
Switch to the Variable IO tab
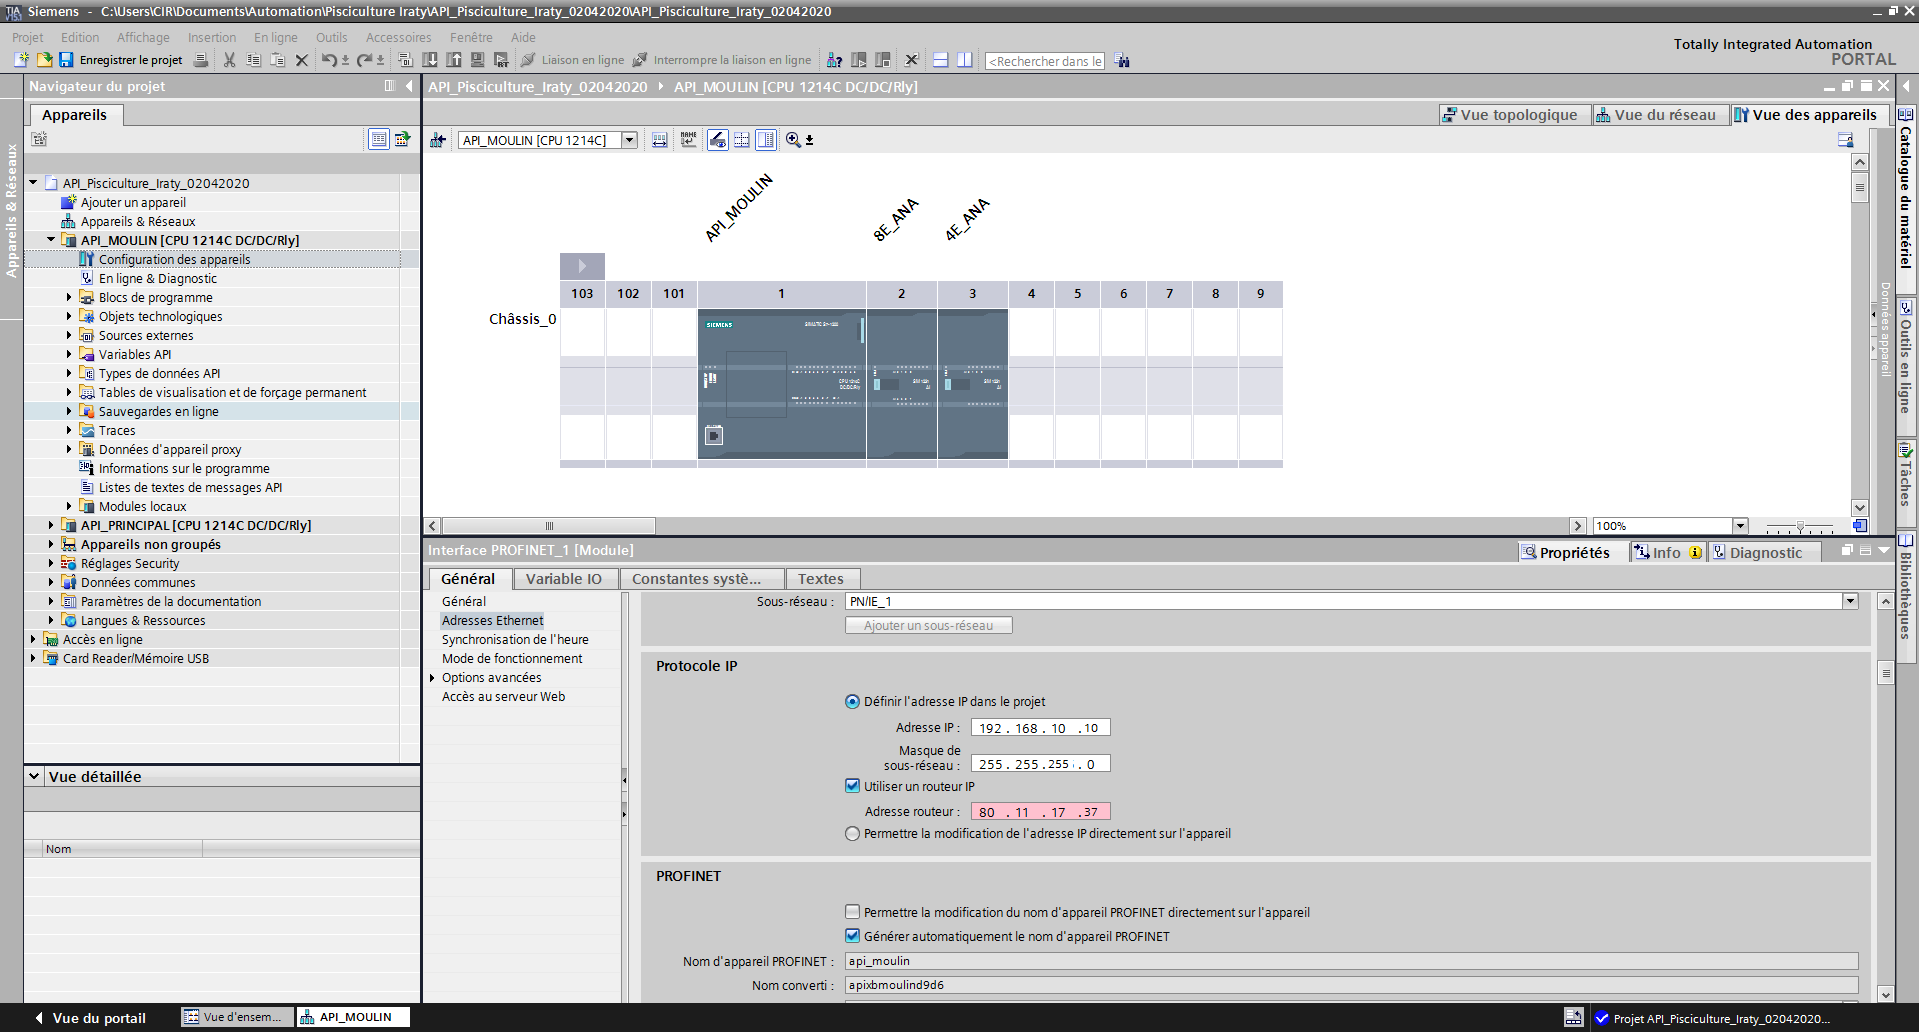click(563, 579)
